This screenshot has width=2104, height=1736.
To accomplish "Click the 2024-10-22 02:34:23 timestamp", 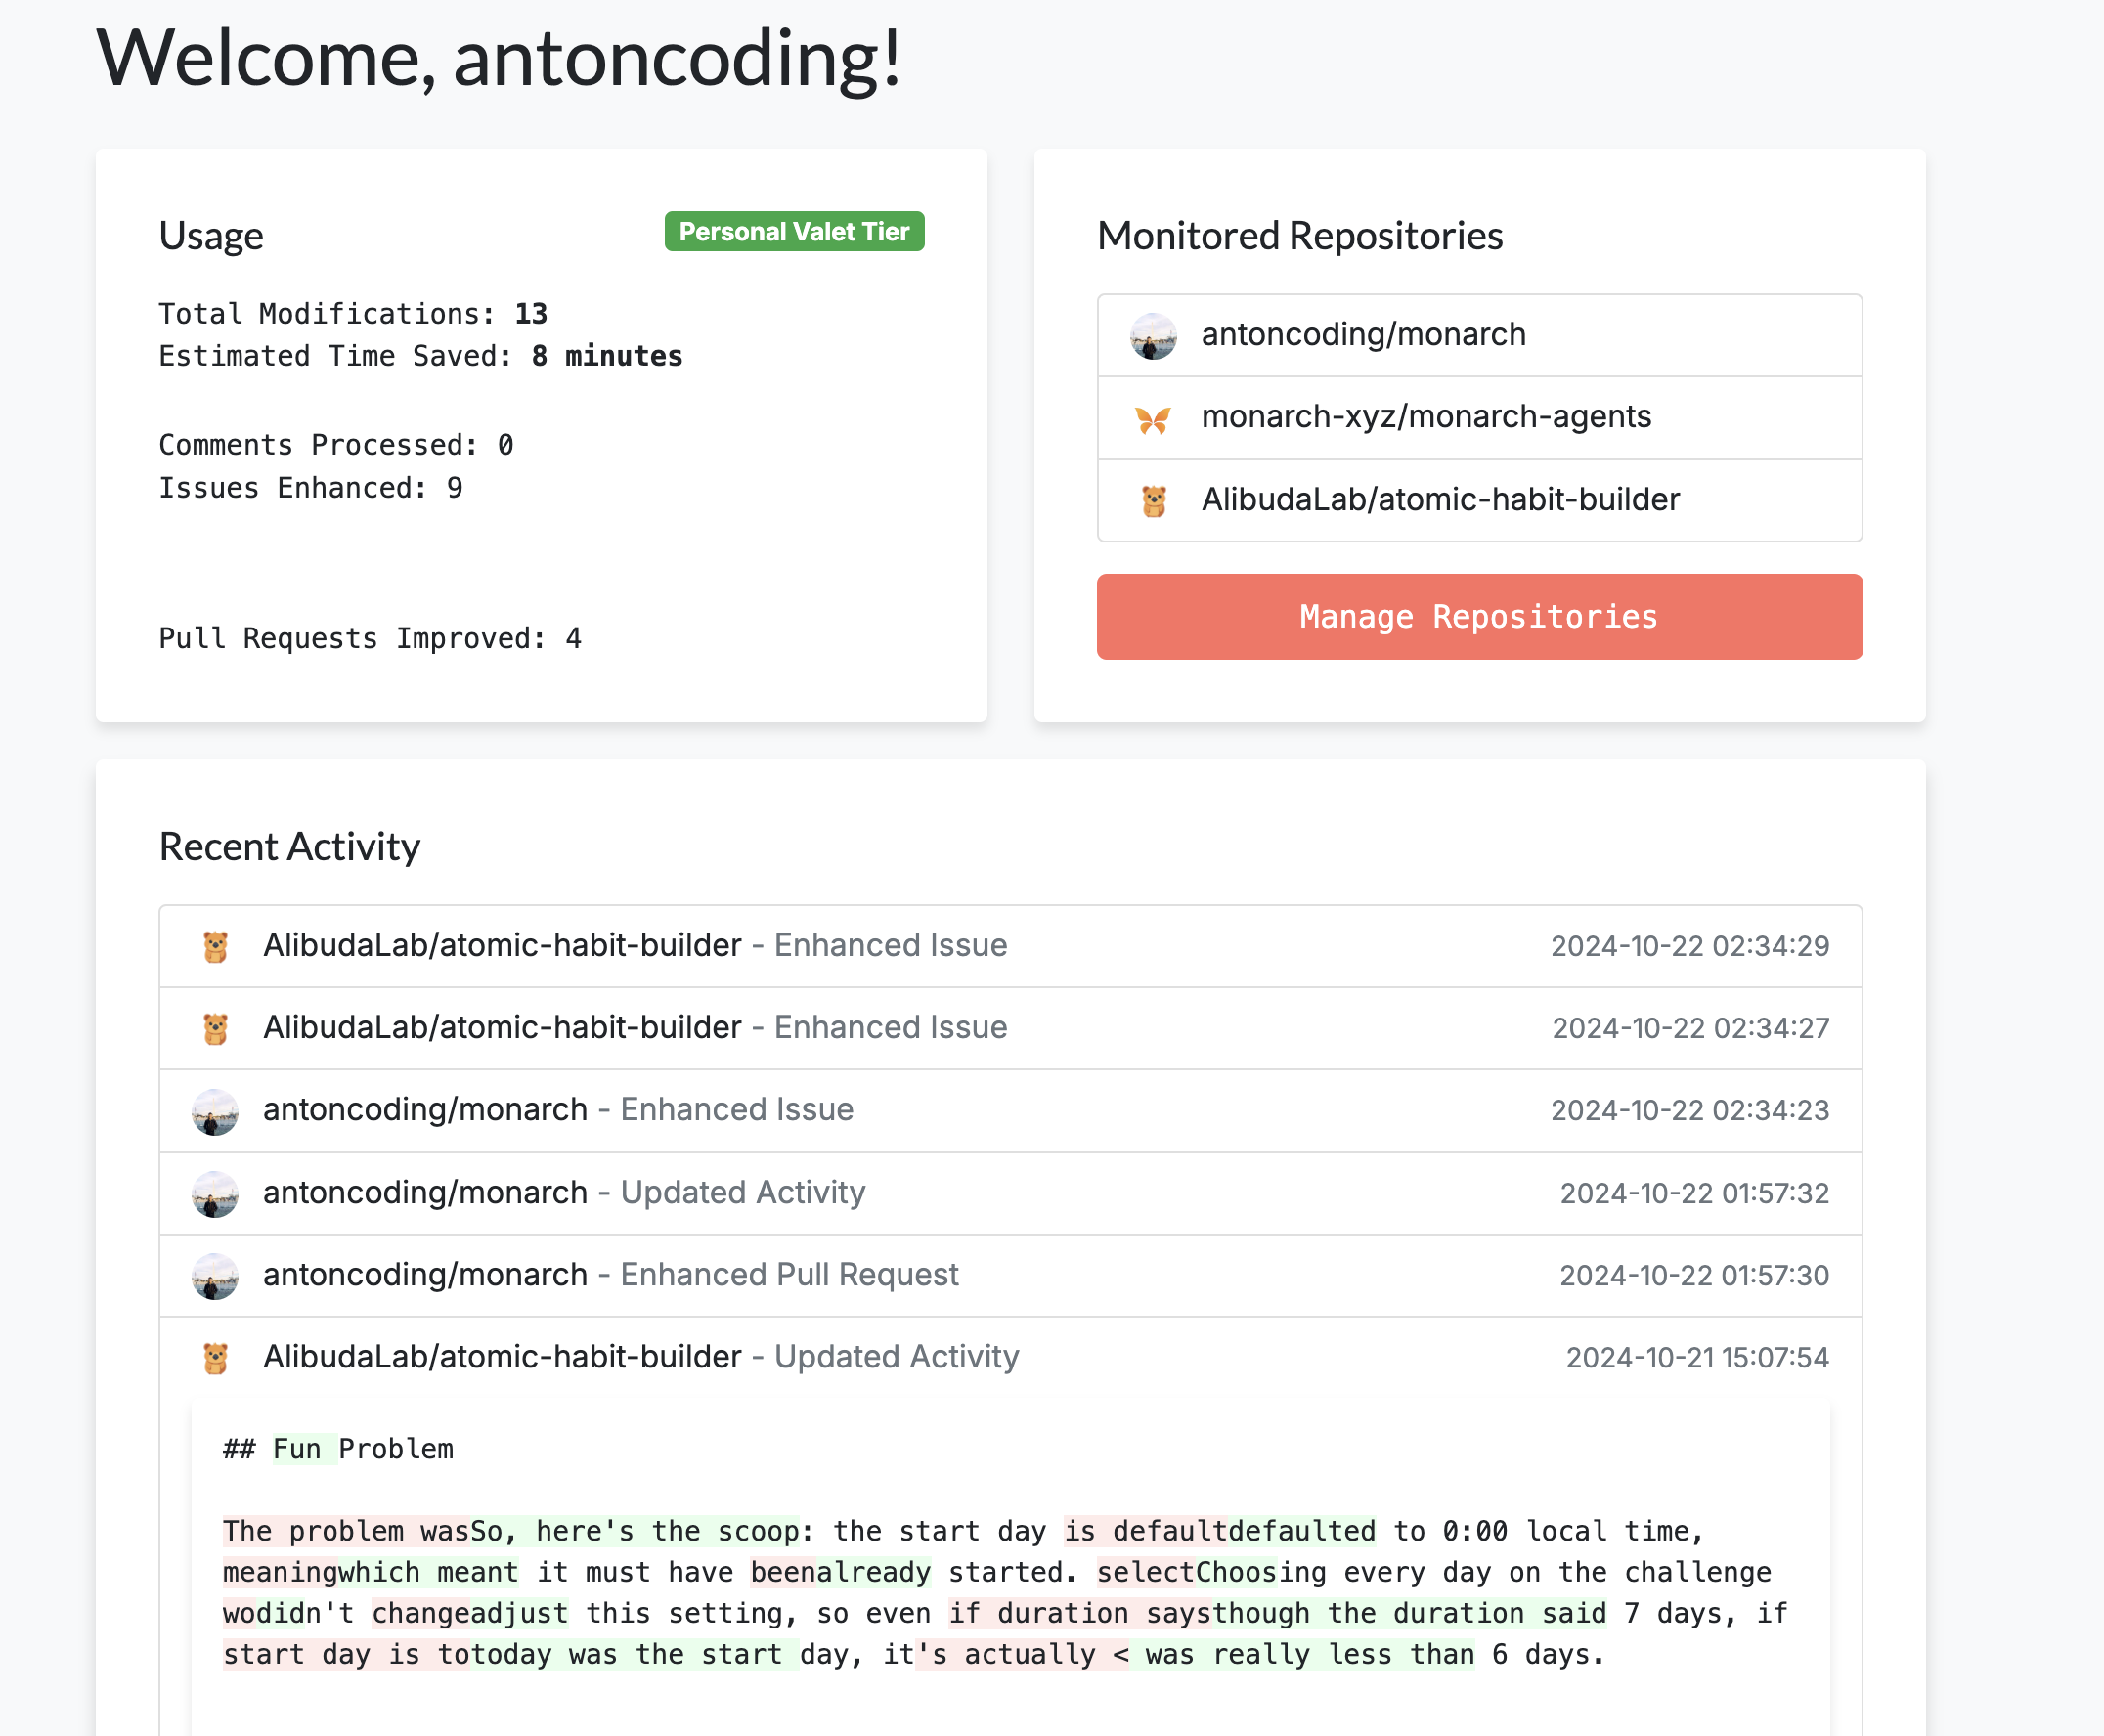I will (x=1689, y=1111).
